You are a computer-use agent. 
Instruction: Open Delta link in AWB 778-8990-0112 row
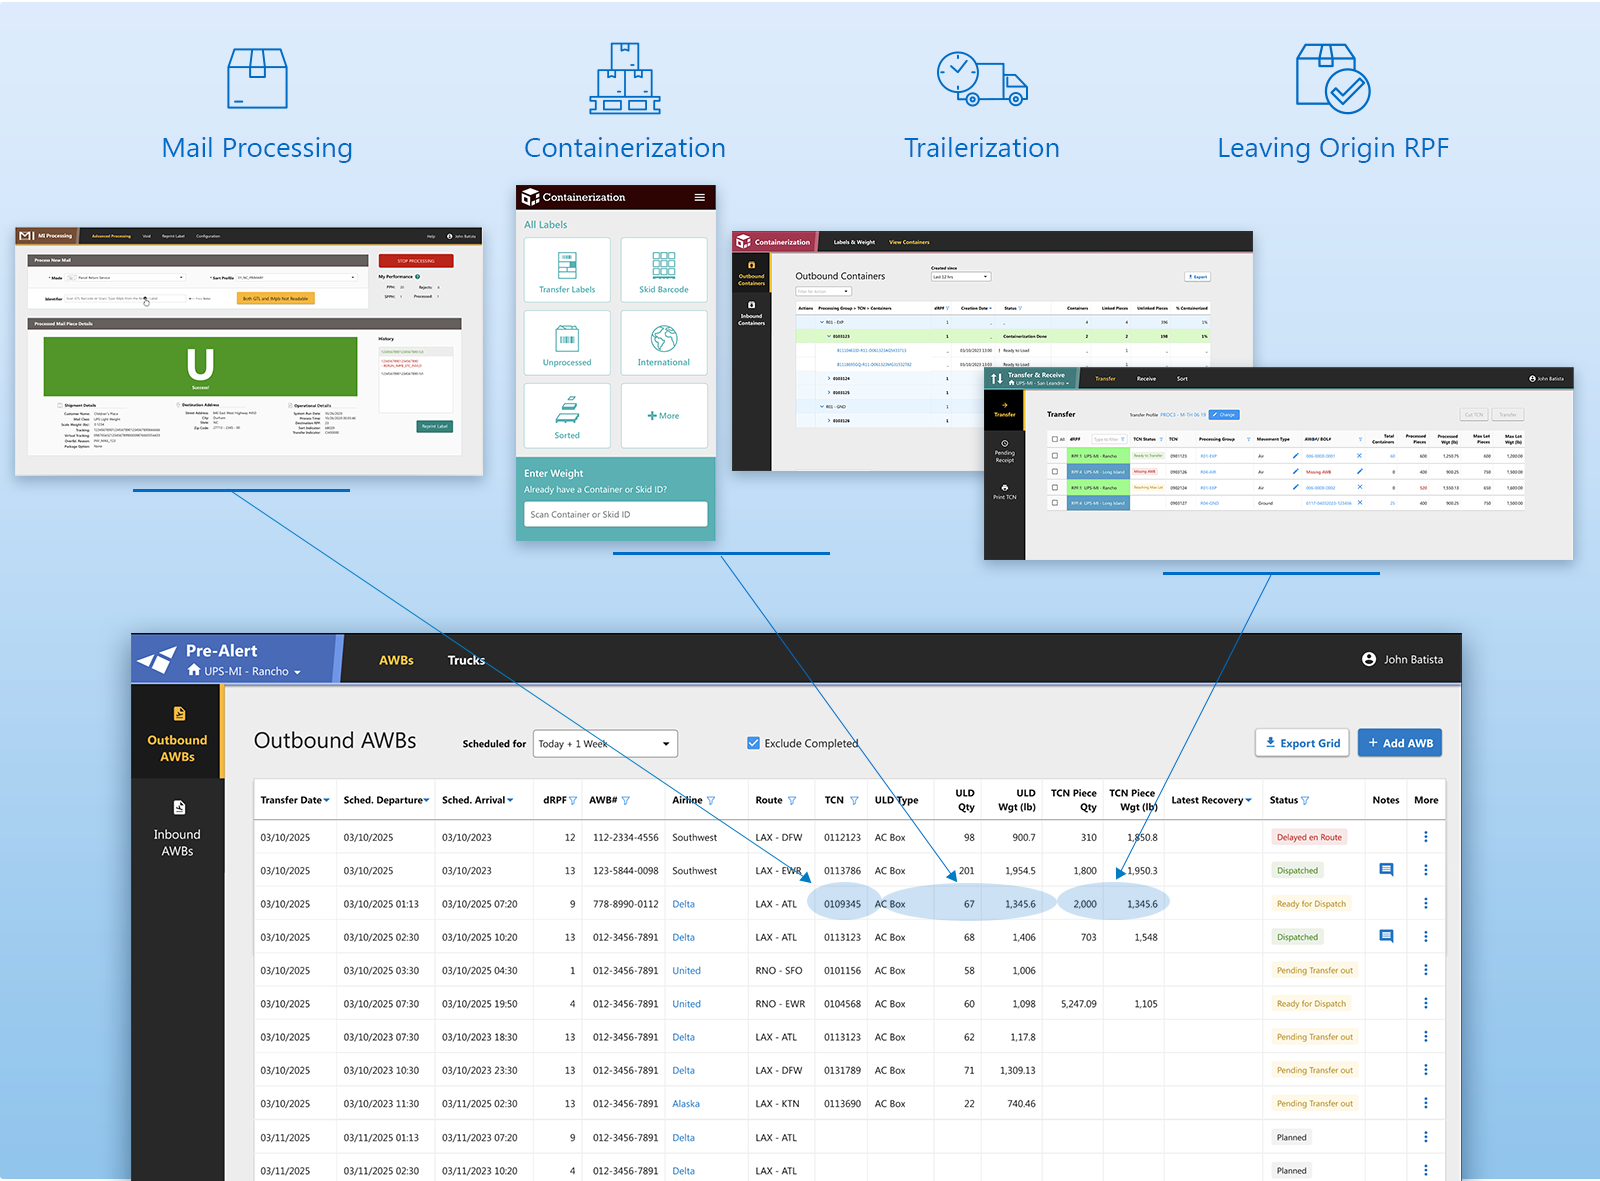[x=683, y=904]
